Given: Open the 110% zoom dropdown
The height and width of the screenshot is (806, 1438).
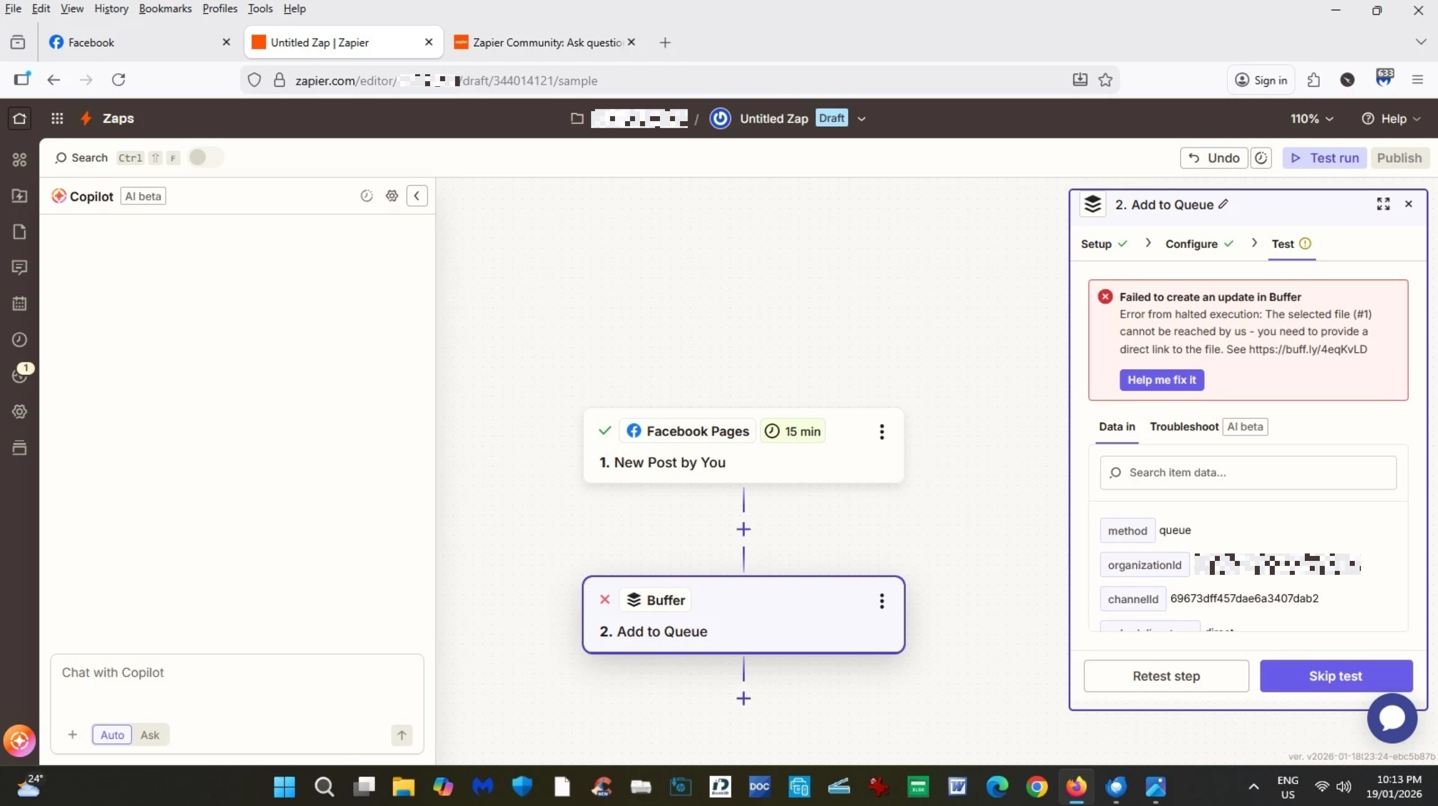Looking at the screenshot, I should coord(1311,118).
